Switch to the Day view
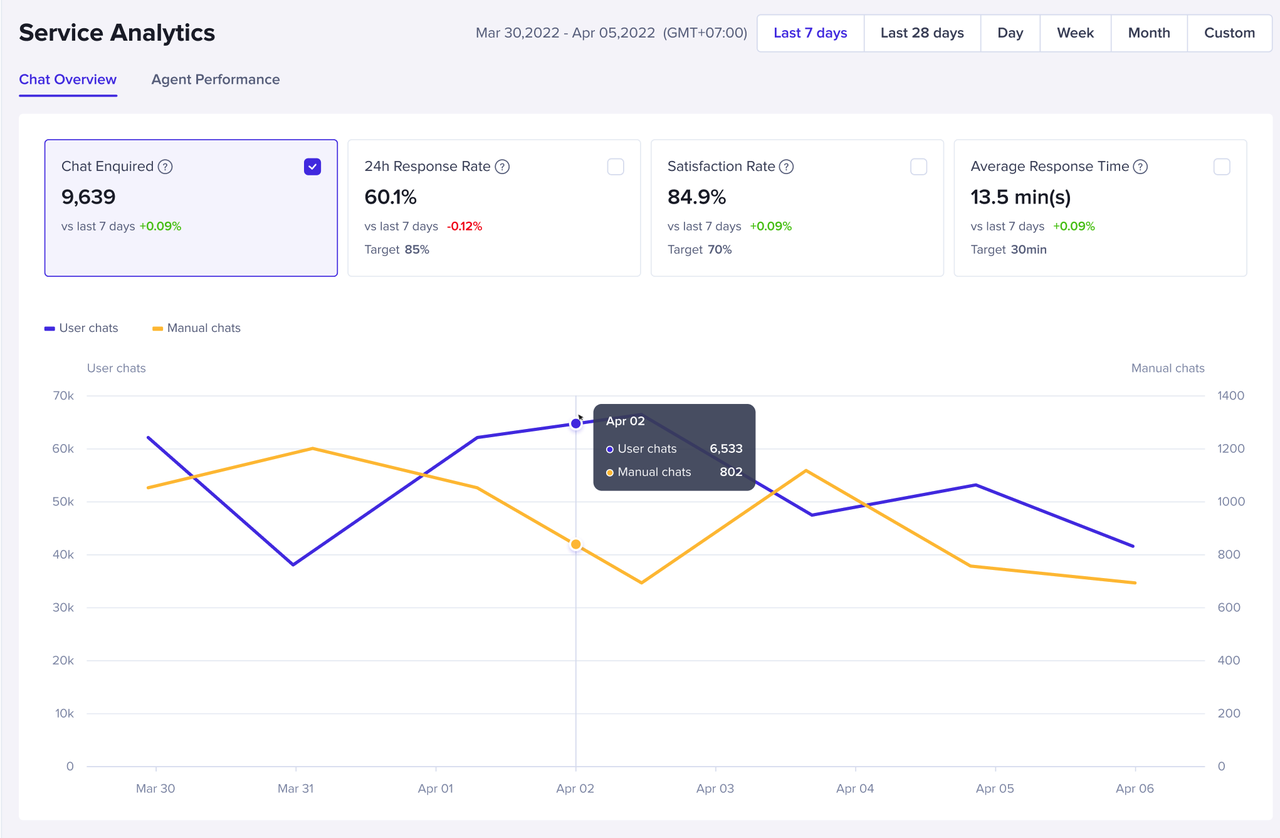 (1010, 33)
